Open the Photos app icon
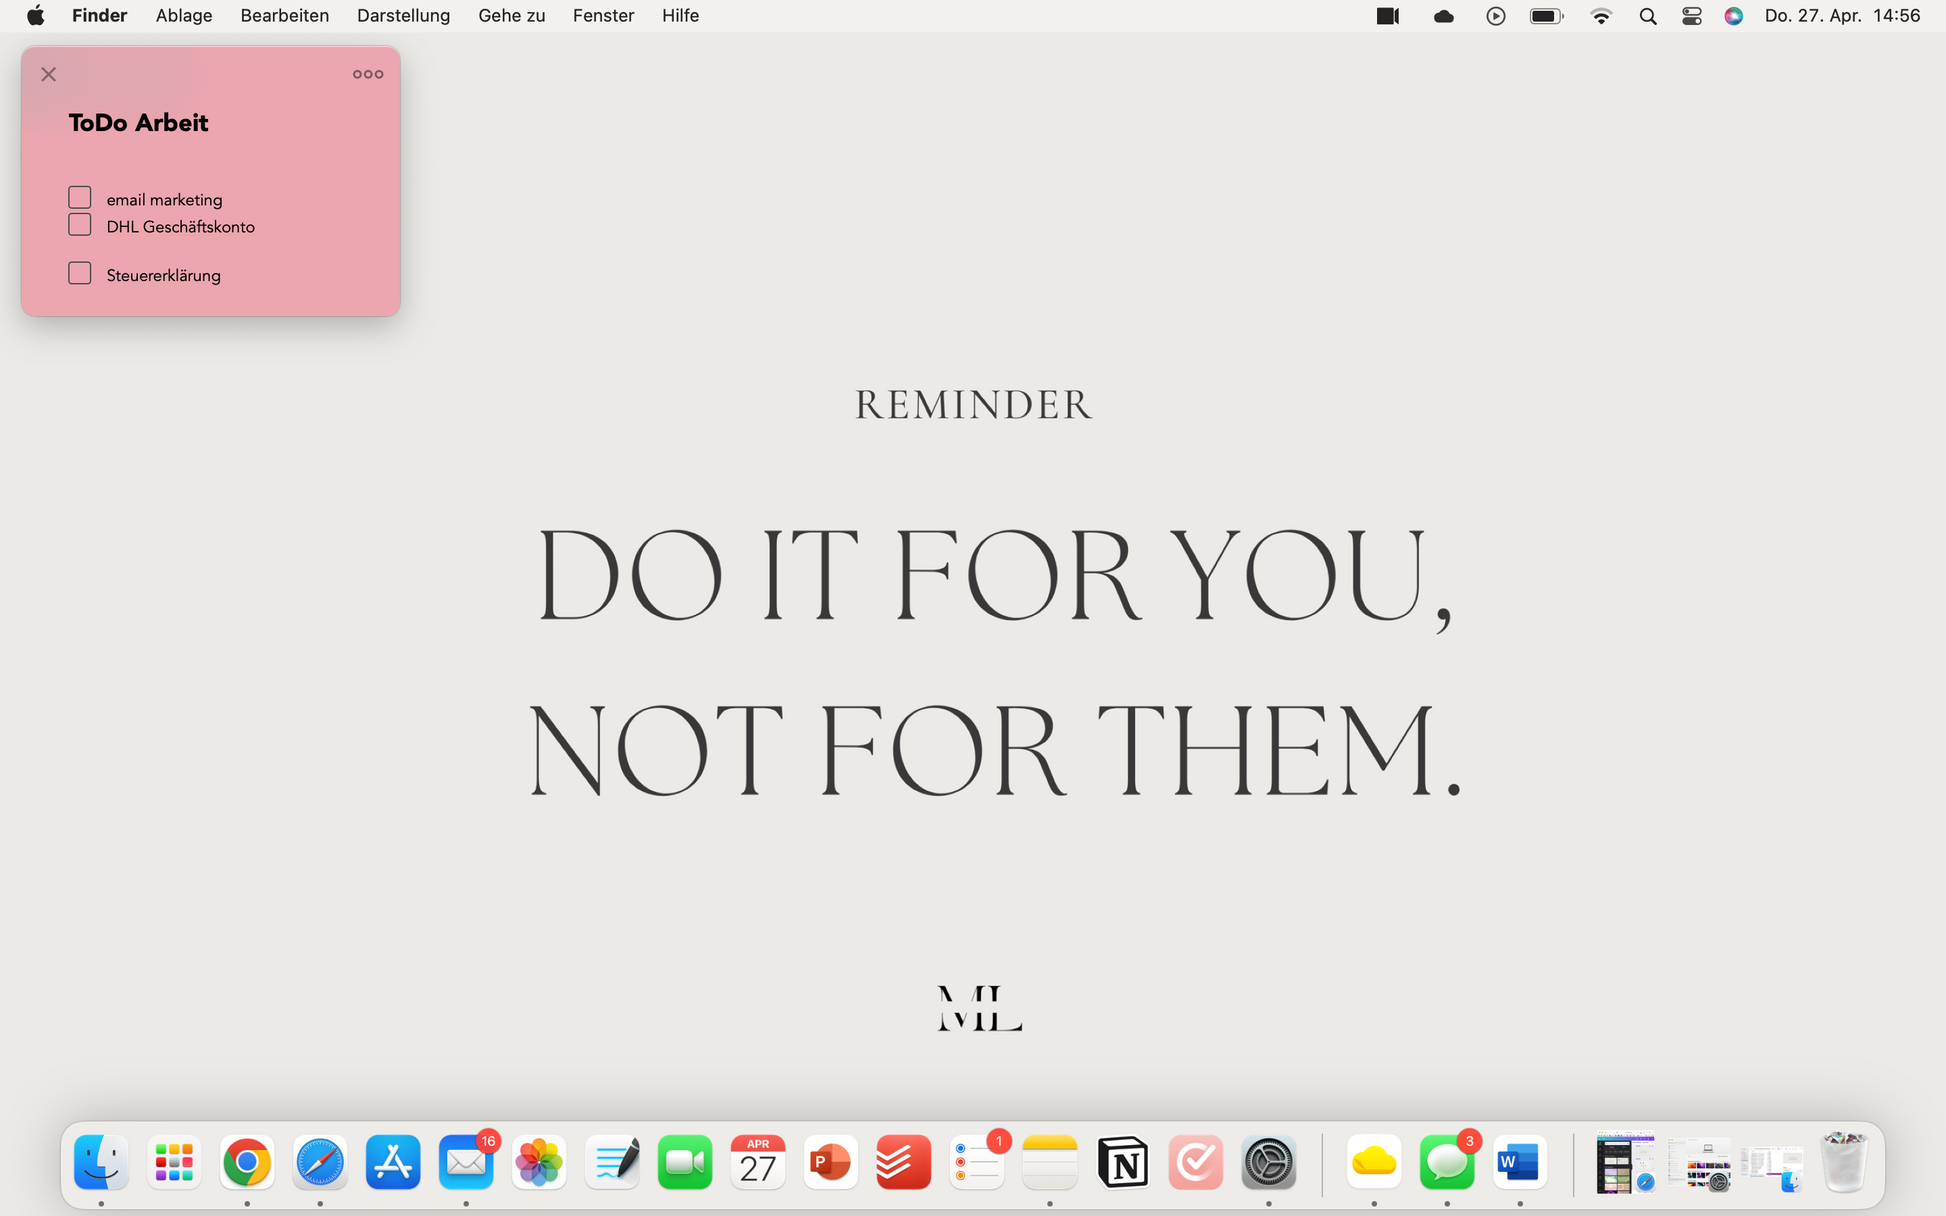This screenshot has height=1216, width=1946. 539,1162
